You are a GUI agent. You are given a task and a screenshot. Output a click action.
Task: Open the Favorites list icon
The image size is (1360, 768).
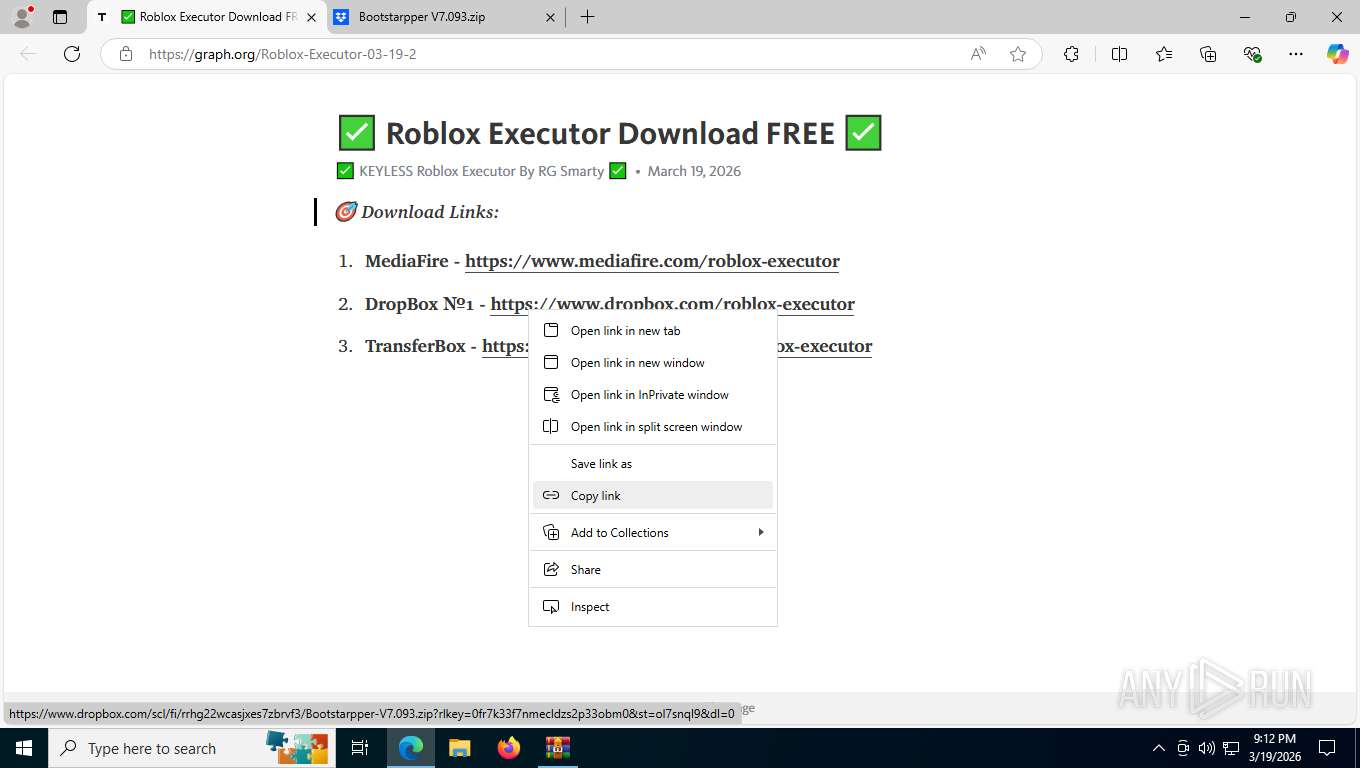coord(1164,54)
